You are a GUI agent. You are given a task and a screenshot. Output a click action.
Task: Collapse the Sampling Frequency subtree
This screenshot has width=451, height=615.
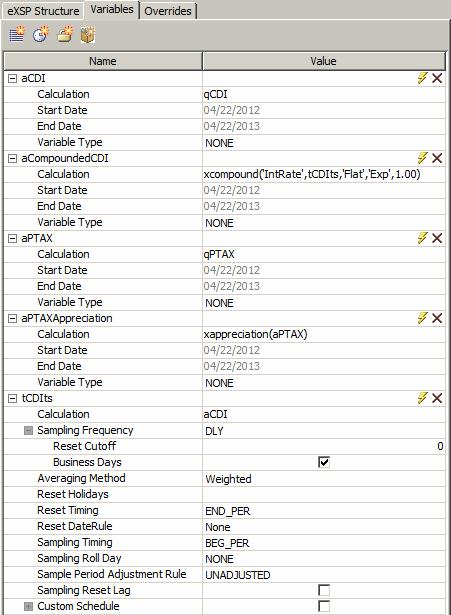[x=28, y=430]
